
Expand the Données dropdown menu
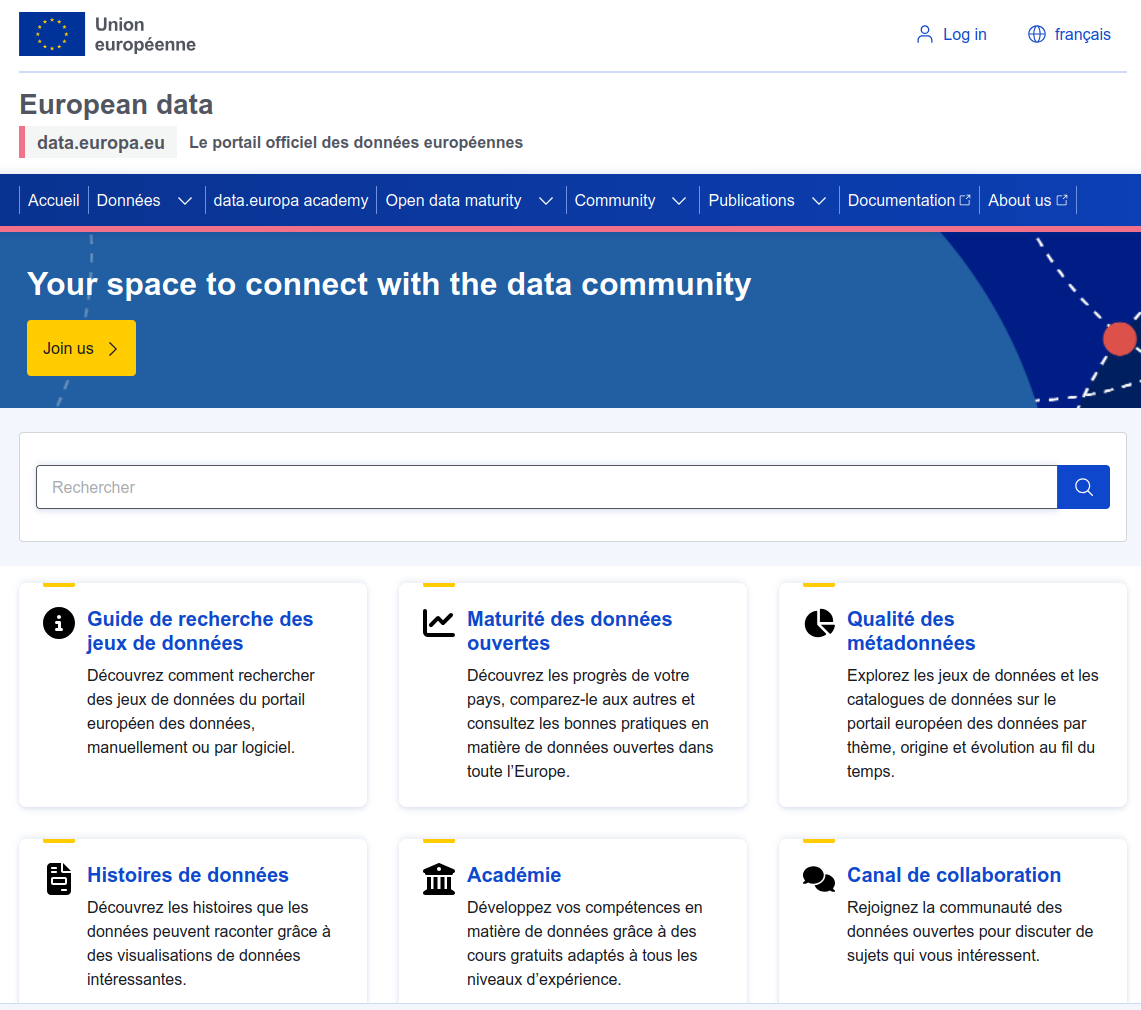pos(184,201)
